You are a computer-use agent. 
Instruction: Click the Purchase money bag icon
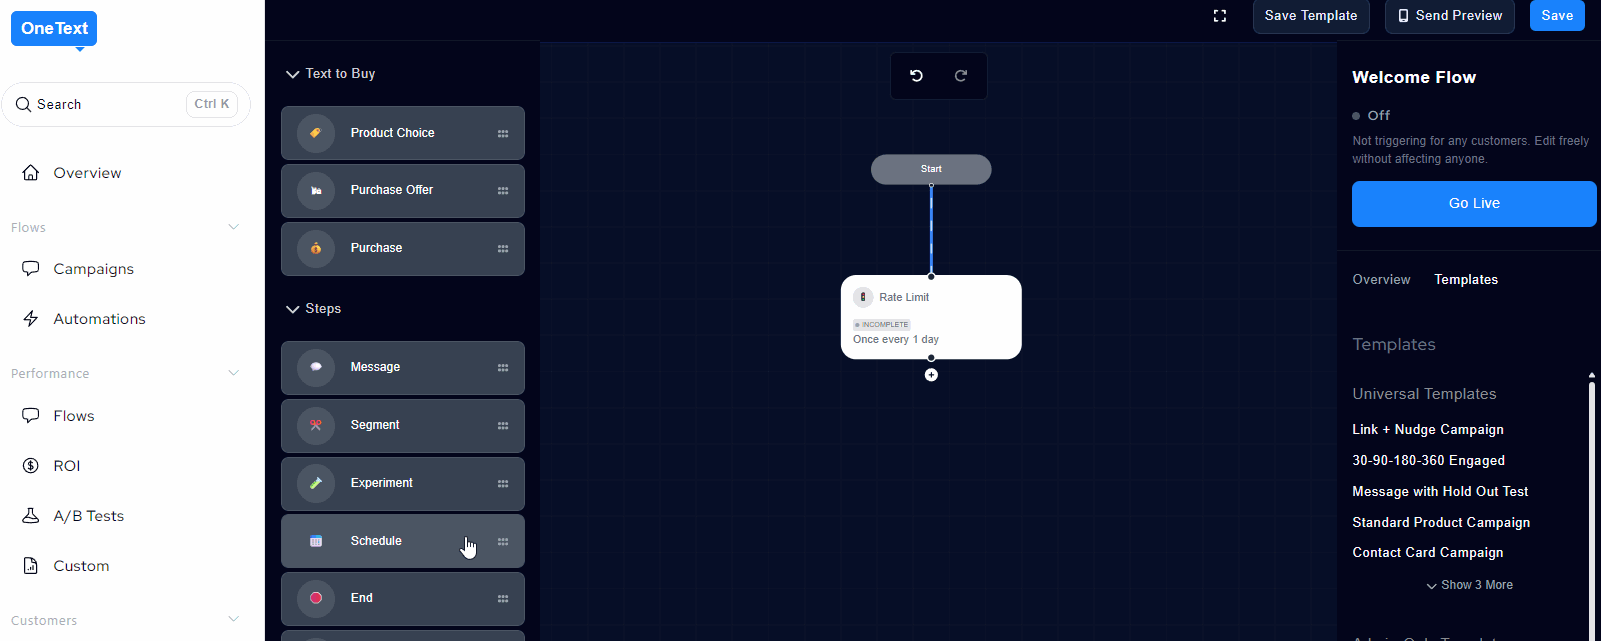(316, 249)
